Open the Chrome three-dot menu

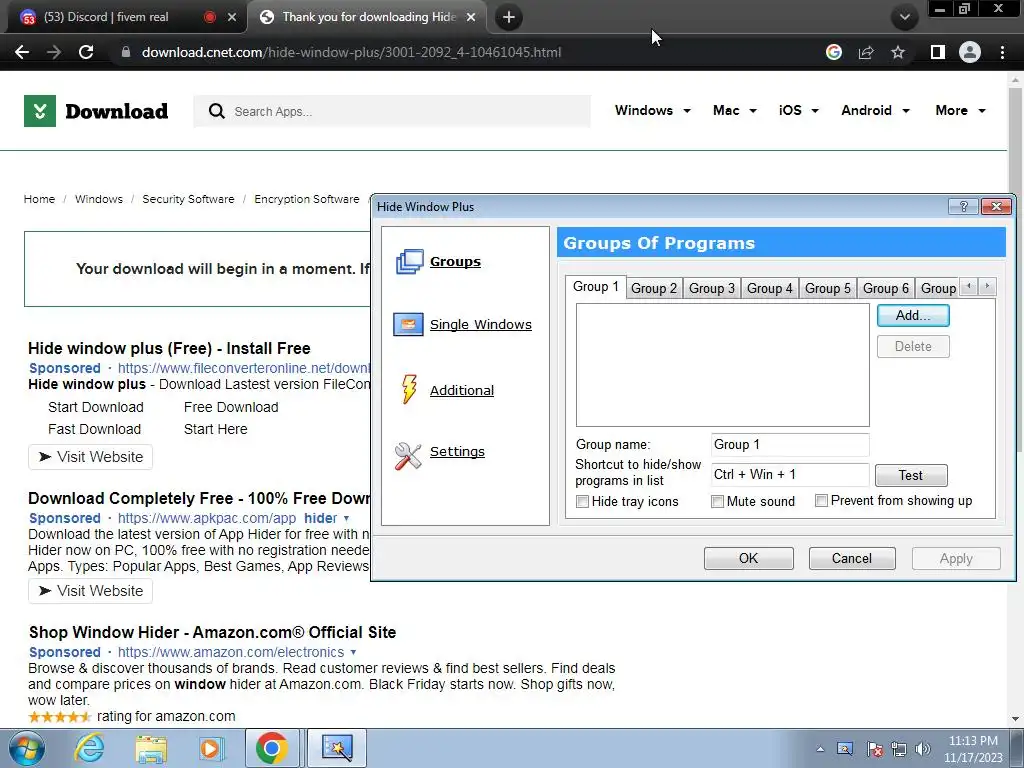pyautogui.click(x=1002, y=52)
